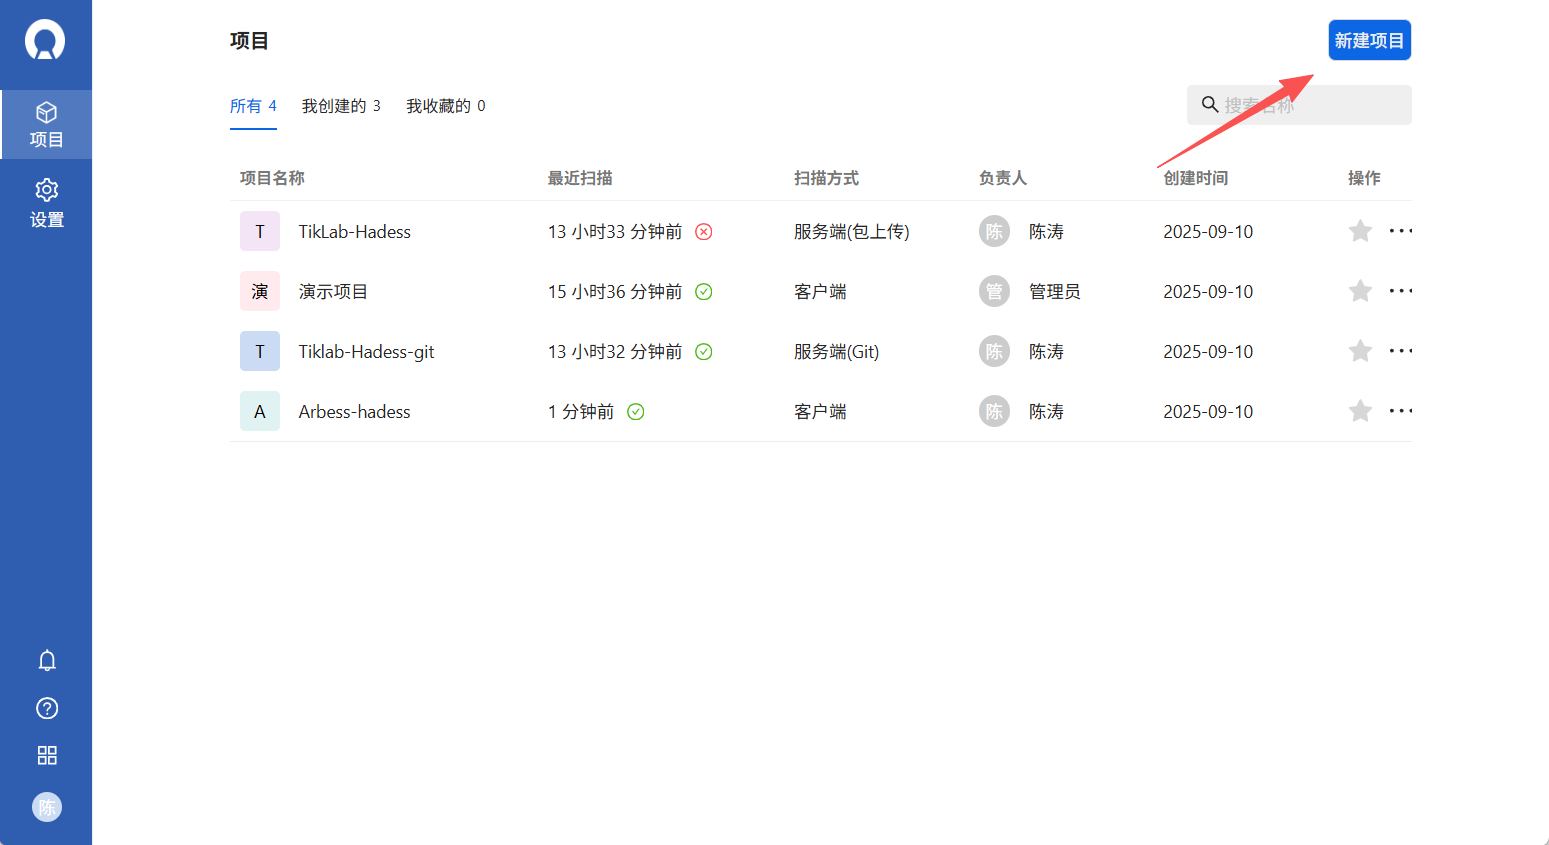Open the notification bell
Image resolution: width=1549 pixels, height=845 pixels.
47,661
